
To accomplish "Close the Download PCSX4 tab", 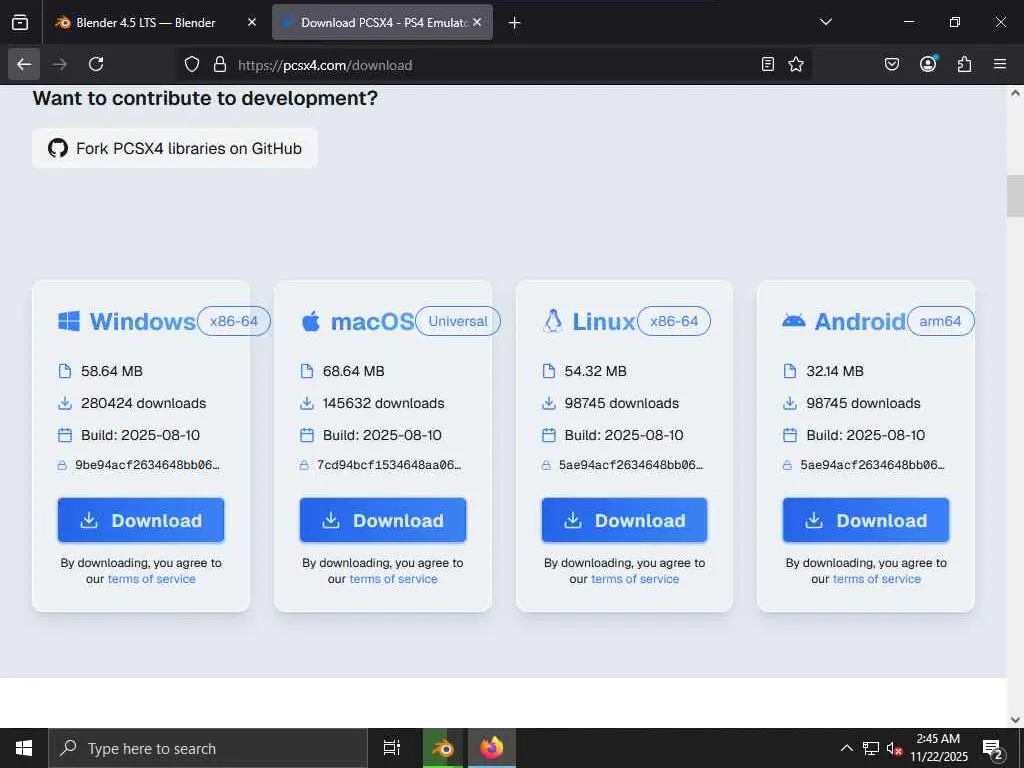I will pyautogui.click(x=477, y=22).
